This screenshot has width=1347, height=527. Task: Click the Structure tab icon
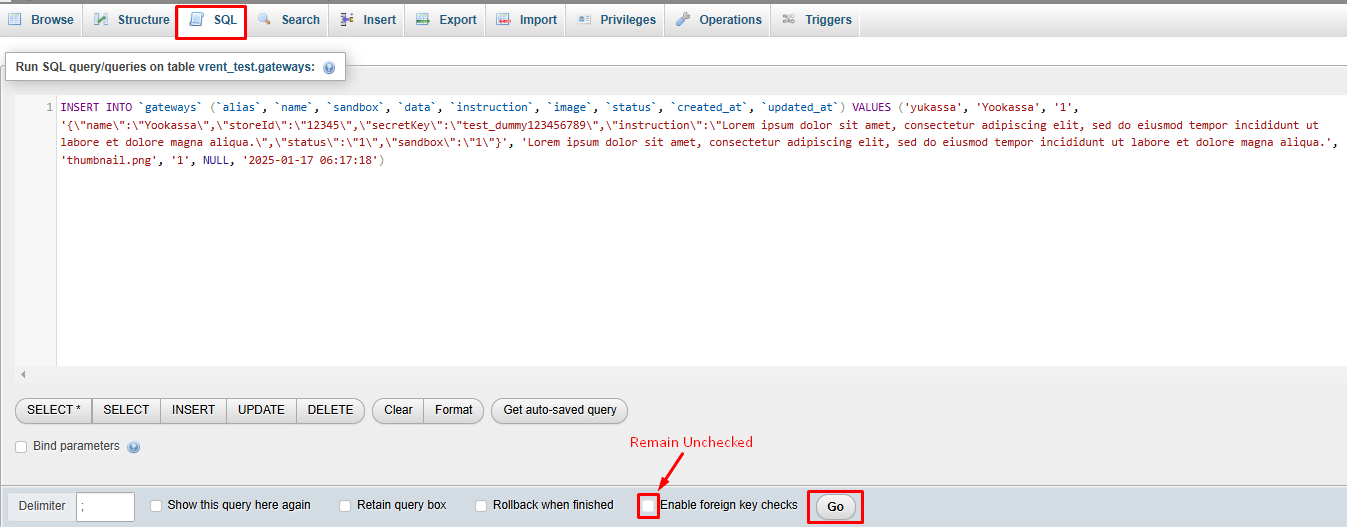101,19
